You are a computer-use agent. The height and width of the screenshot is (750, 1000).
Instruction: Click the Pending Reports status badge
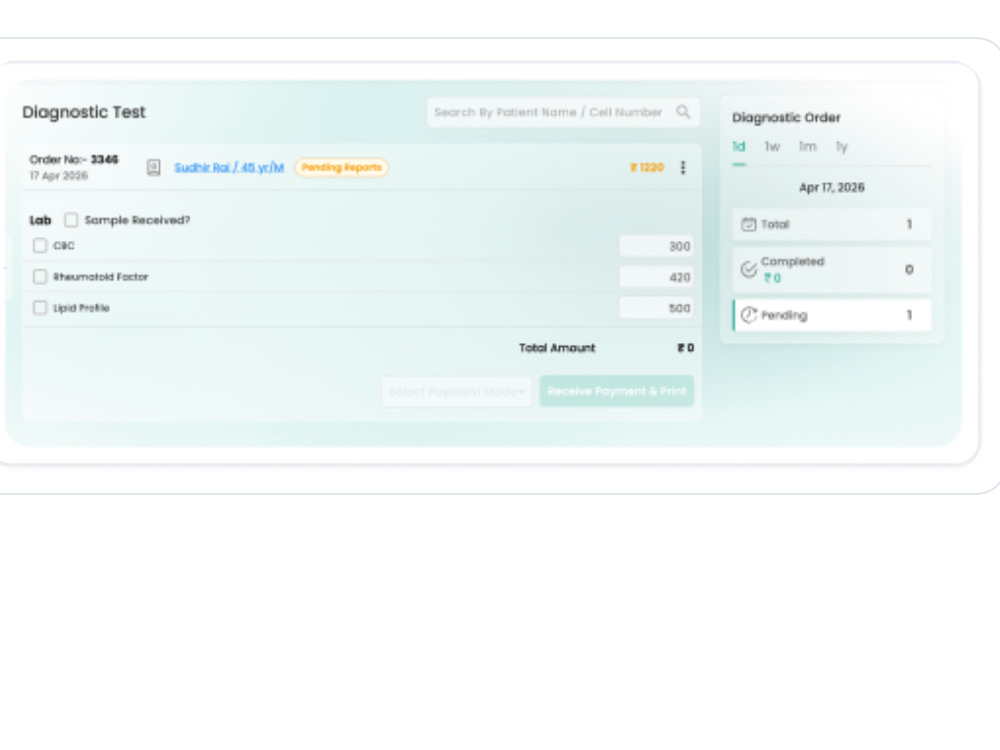point(341,167)
